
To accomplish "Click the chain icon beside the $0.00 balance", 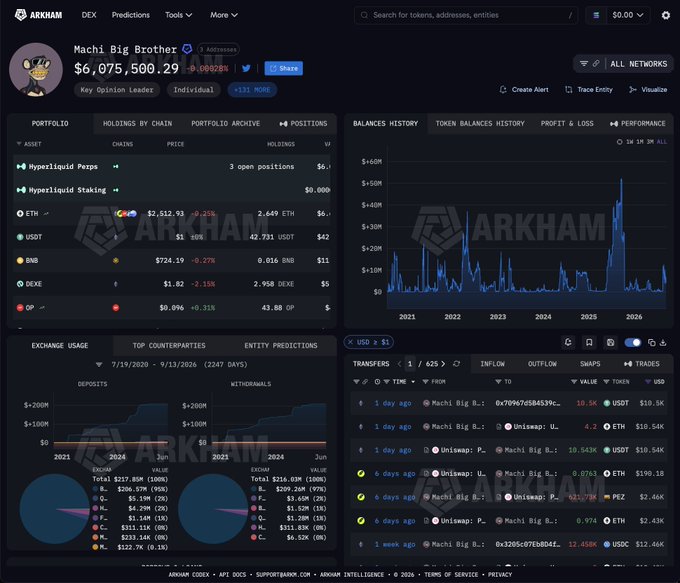I will tap(596, 15).
